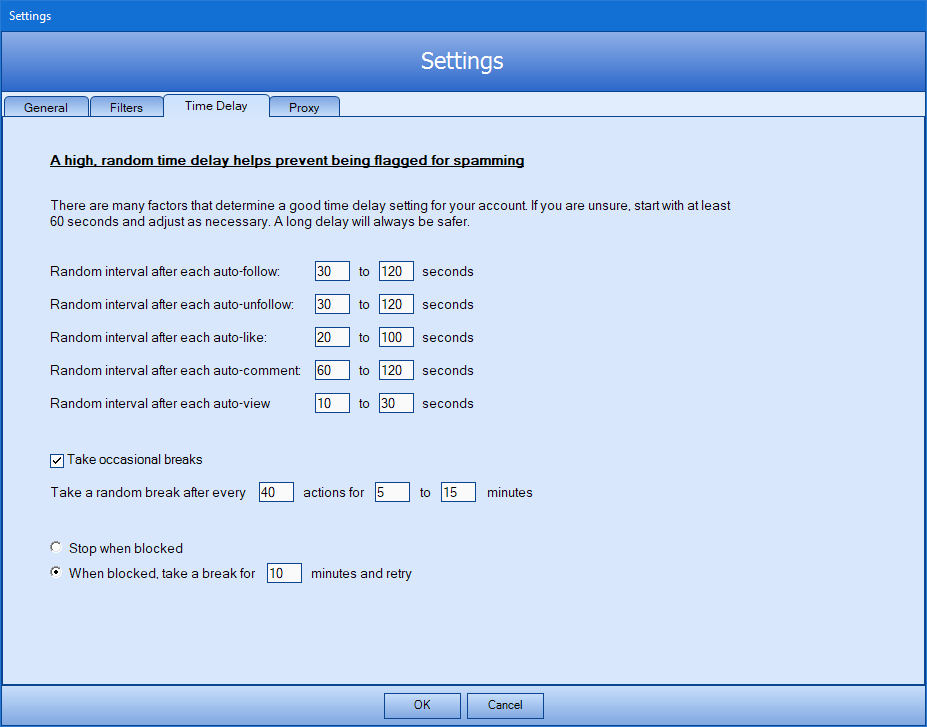Choose When blocked, take a break option
Image resolution: width=927 pixels, height=727 pixels.
tap(56, 572)
